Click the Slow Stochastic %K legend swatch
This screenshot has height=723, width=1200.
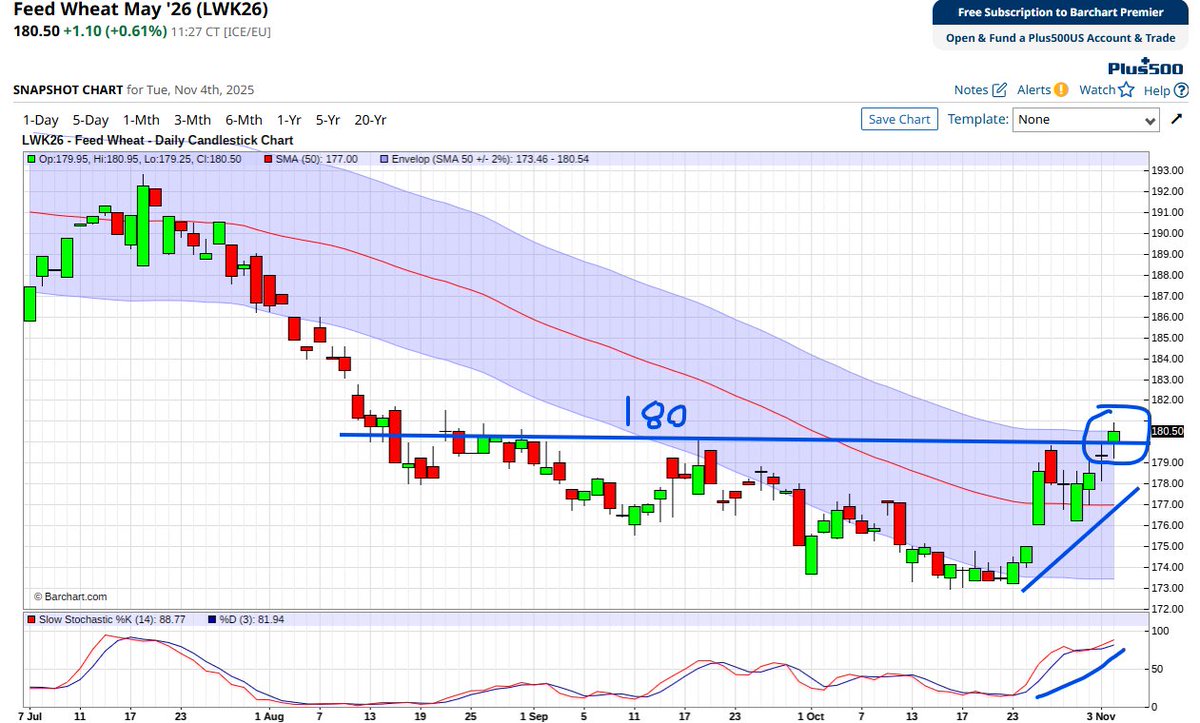click(33, 621)
